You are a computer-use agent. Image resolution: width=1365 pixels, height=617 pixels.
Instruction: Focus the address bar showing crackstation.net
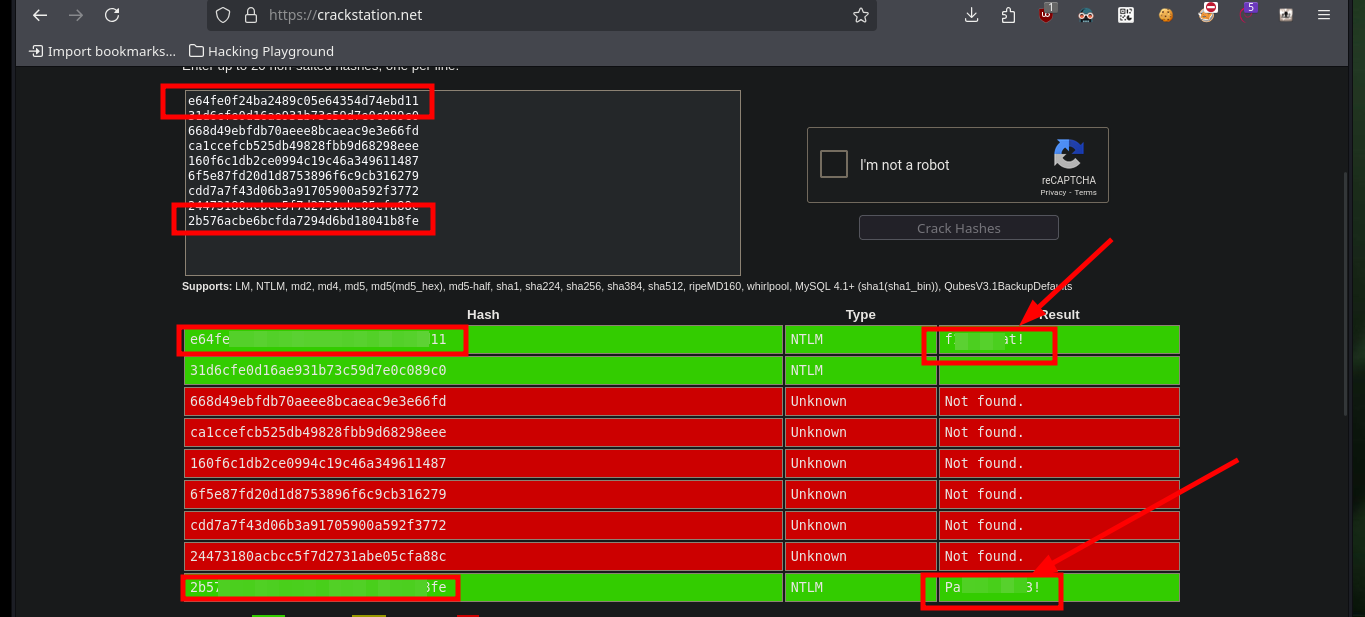tap(543, 15)
